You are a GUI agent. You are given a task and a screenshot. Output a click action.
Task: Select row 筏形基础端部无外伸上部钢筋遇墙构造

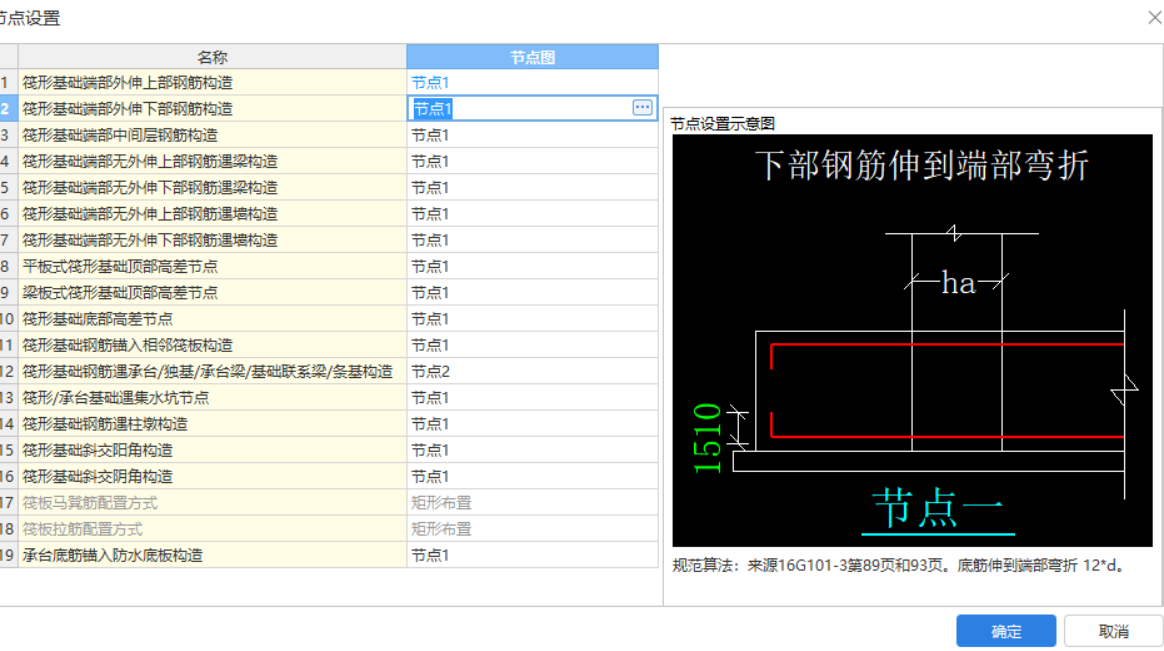tap(212, 214)
